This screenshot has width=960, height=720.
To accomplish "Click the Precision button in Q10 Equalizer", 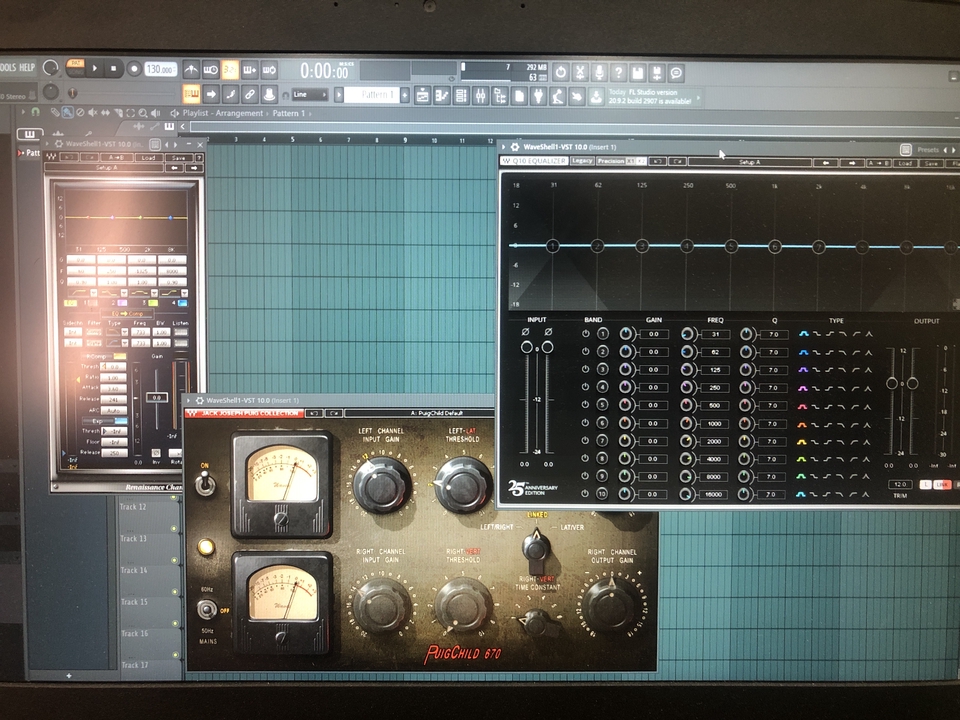I will 610,162.
